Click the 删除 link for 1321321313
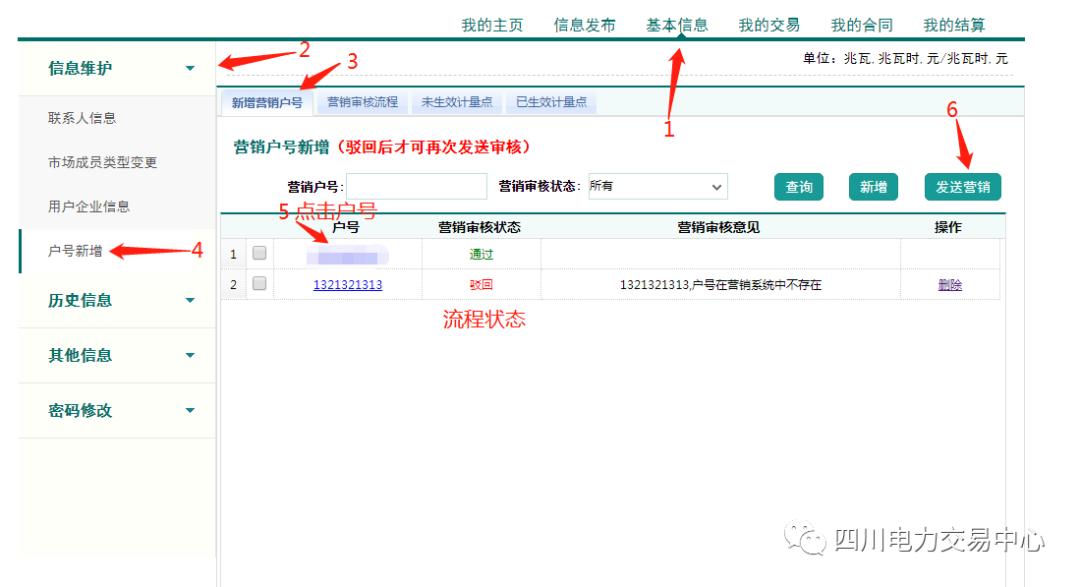Viewport: 1080px width, 587px height. click(x=949, y=284)
